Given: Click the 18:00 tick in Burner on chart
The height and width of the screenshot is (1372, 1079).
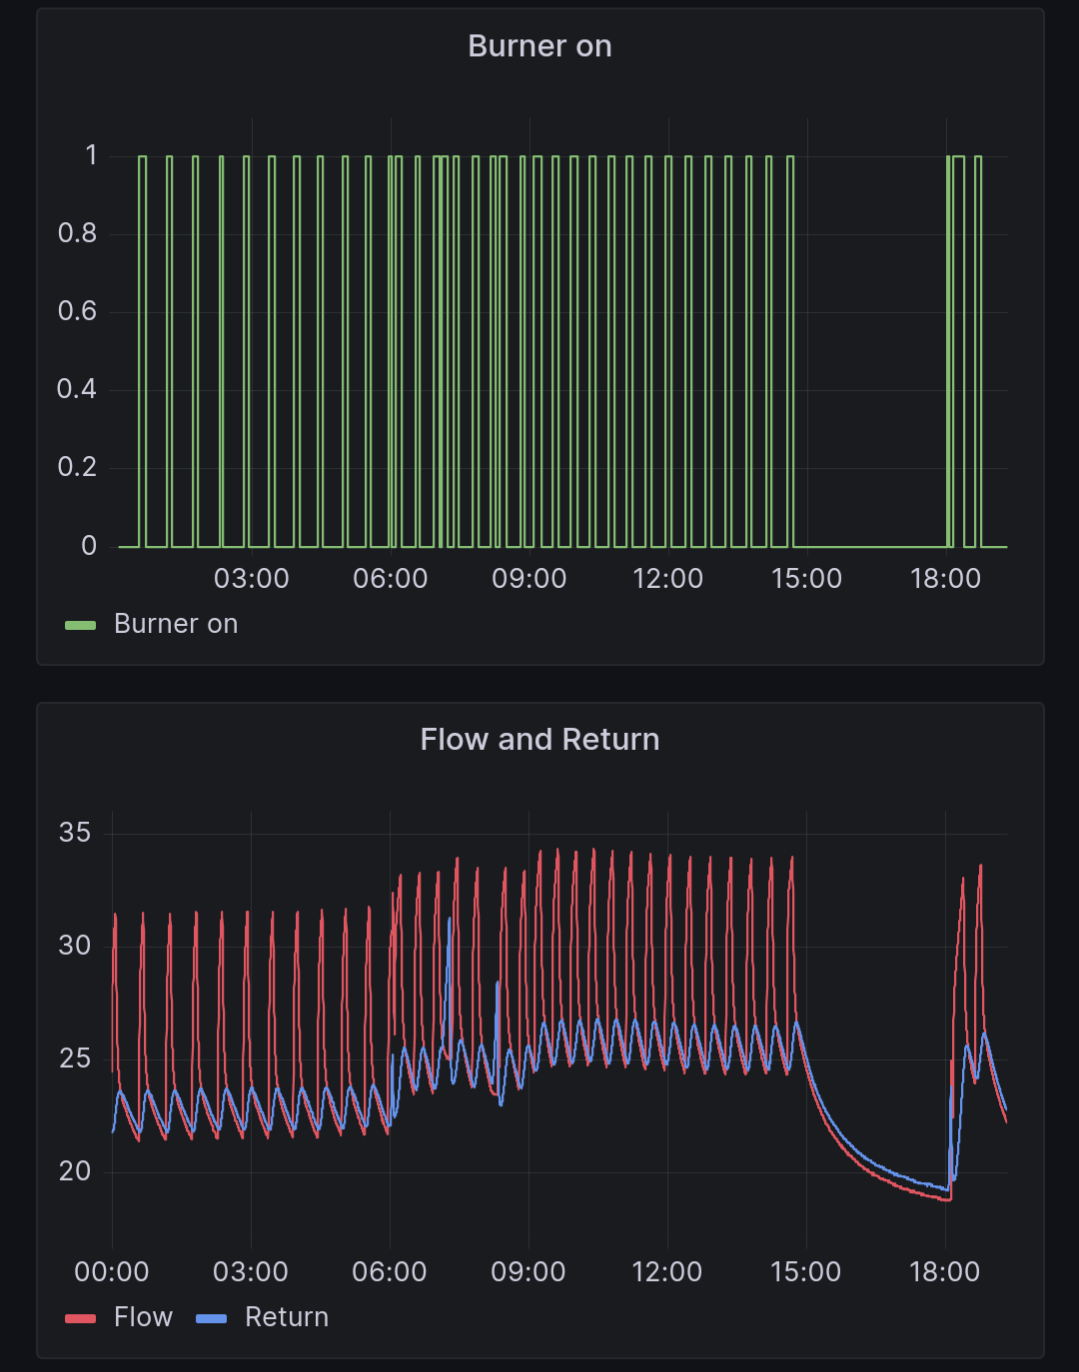Looking at the screenshot, I should coord(945,578).
